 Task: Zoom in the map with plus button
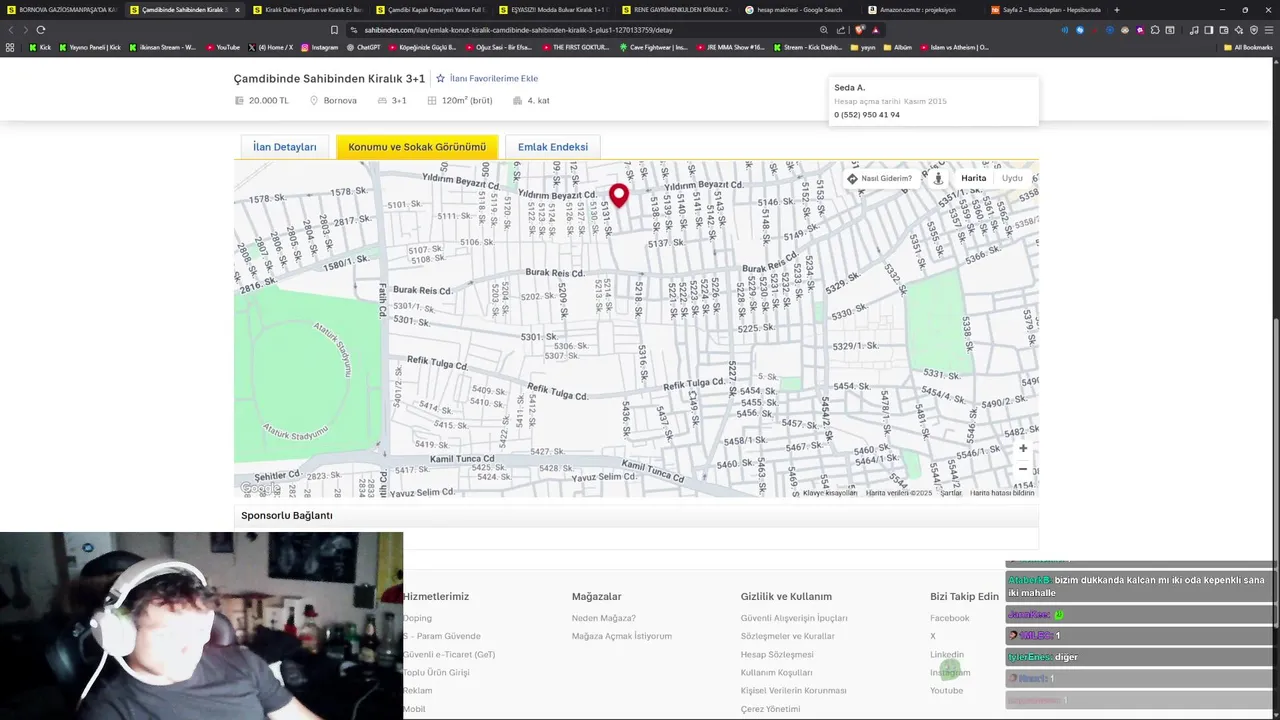click(x=1022, y=448)
